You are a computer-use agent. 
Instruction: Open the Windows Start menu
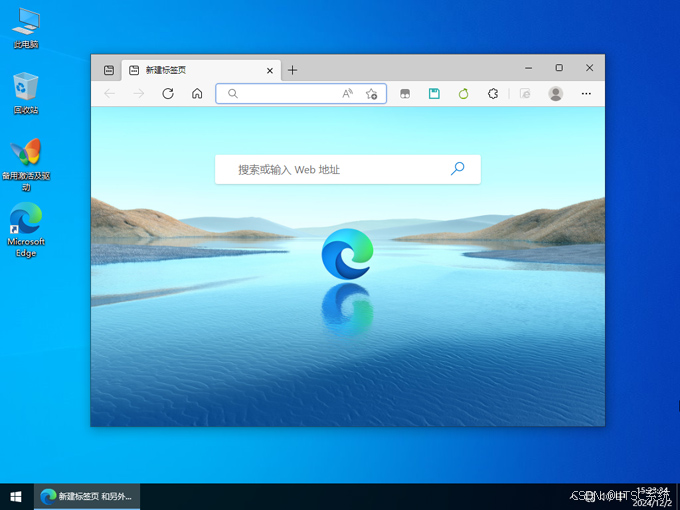(x=16, y=497)
